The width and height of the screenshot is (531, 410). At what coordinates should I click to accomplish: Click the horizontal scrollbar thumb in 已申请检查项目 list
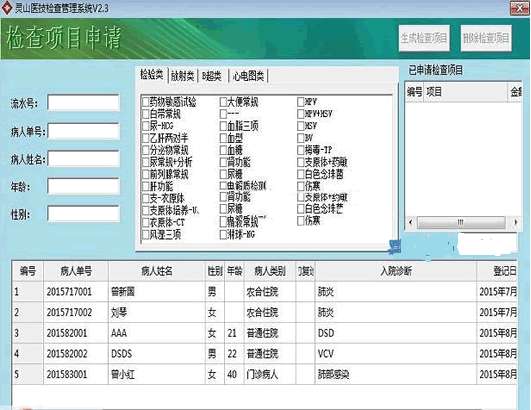(461, 222)
